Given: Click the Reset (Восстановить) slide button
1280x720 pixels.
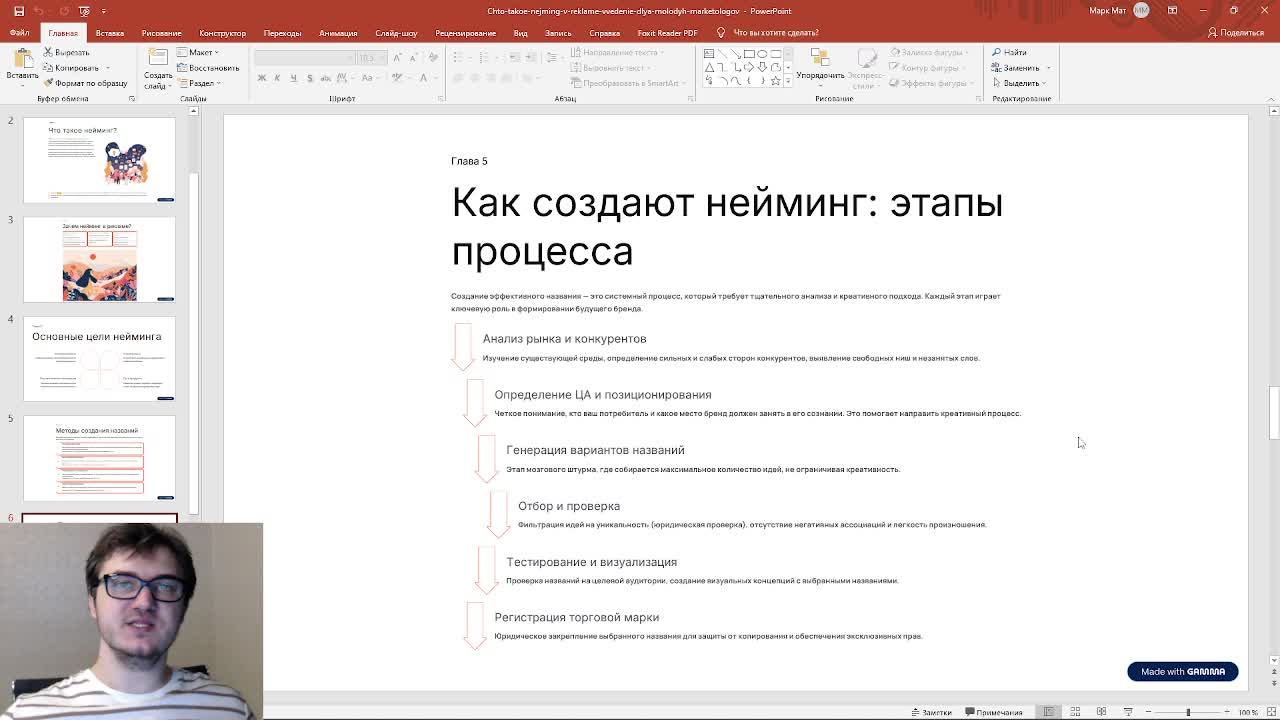Looking at the screenshot, I should (208, 68).
